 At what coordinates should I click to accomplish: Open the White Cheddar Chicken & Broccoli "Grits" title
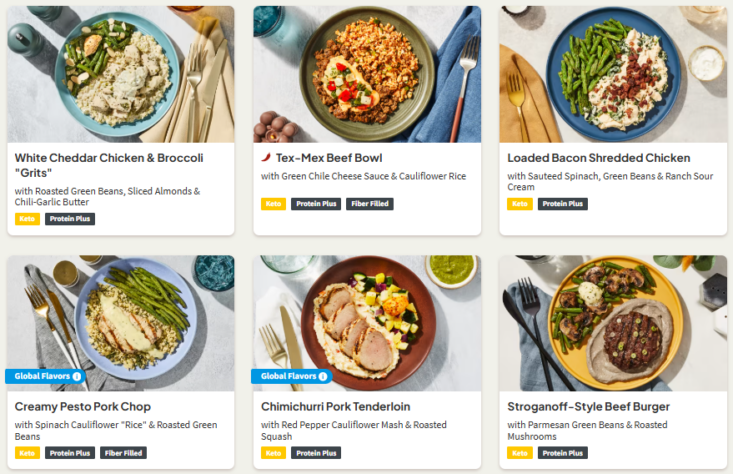109,165
